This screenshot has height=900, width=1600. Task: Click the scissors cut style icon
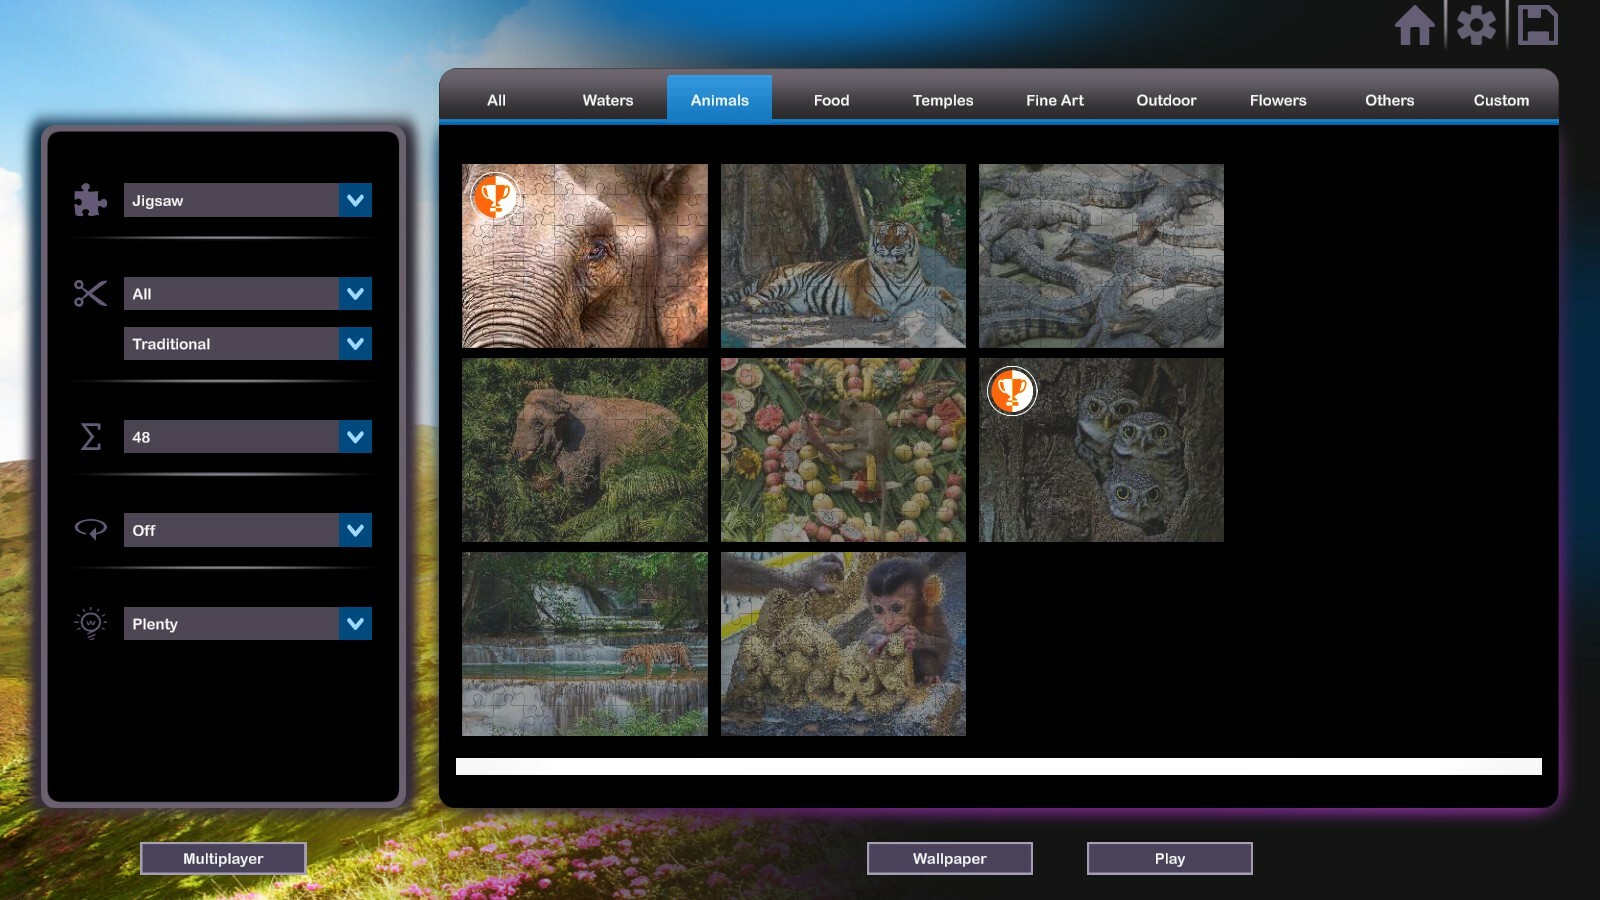(x=90, y=293)
